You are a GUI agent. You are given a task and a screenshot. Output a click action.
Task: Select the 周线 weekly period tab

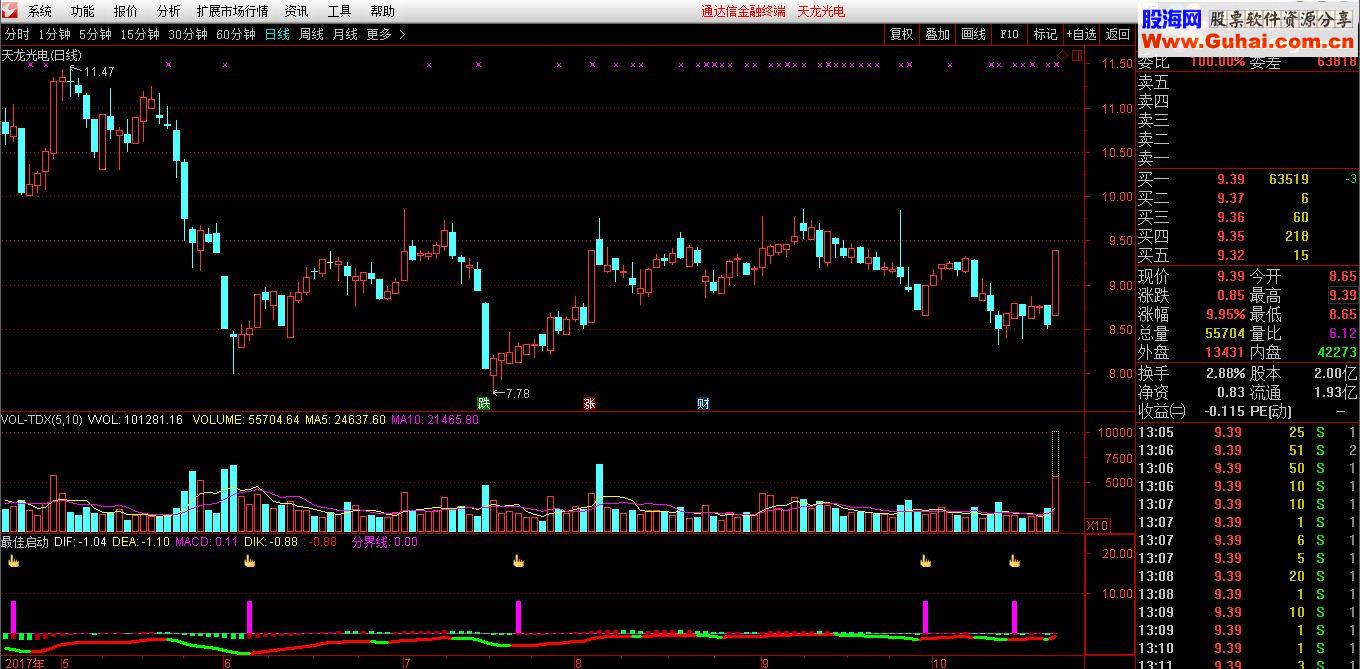coord(311,34)
